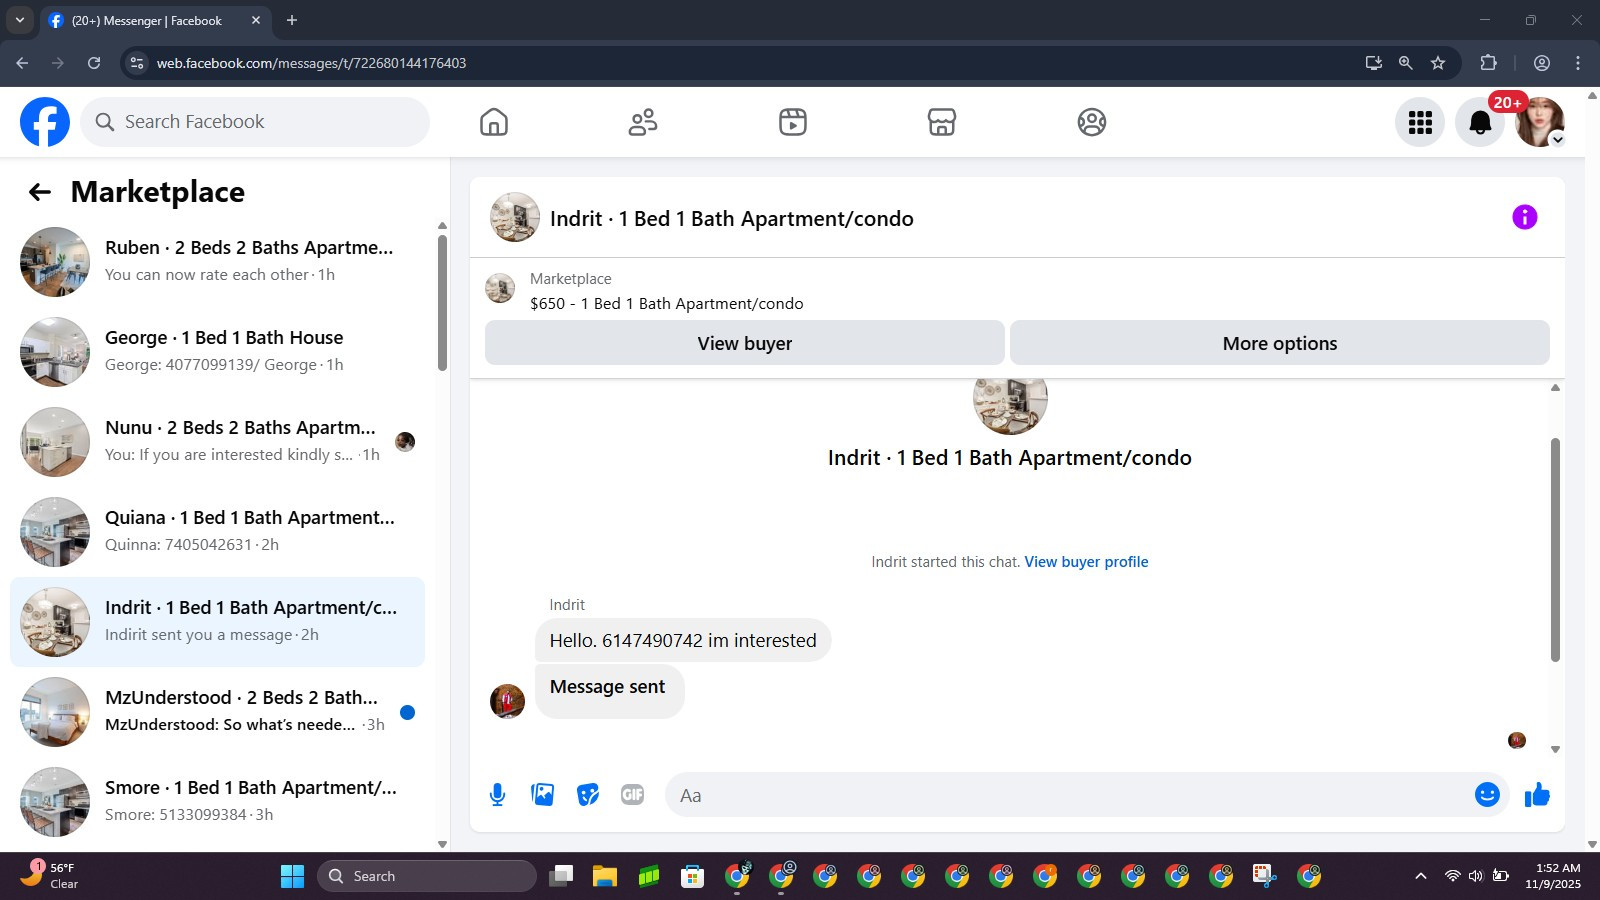Click the taskbar Search box
The width and height of the screenshot is (1600, 900).
427,876
